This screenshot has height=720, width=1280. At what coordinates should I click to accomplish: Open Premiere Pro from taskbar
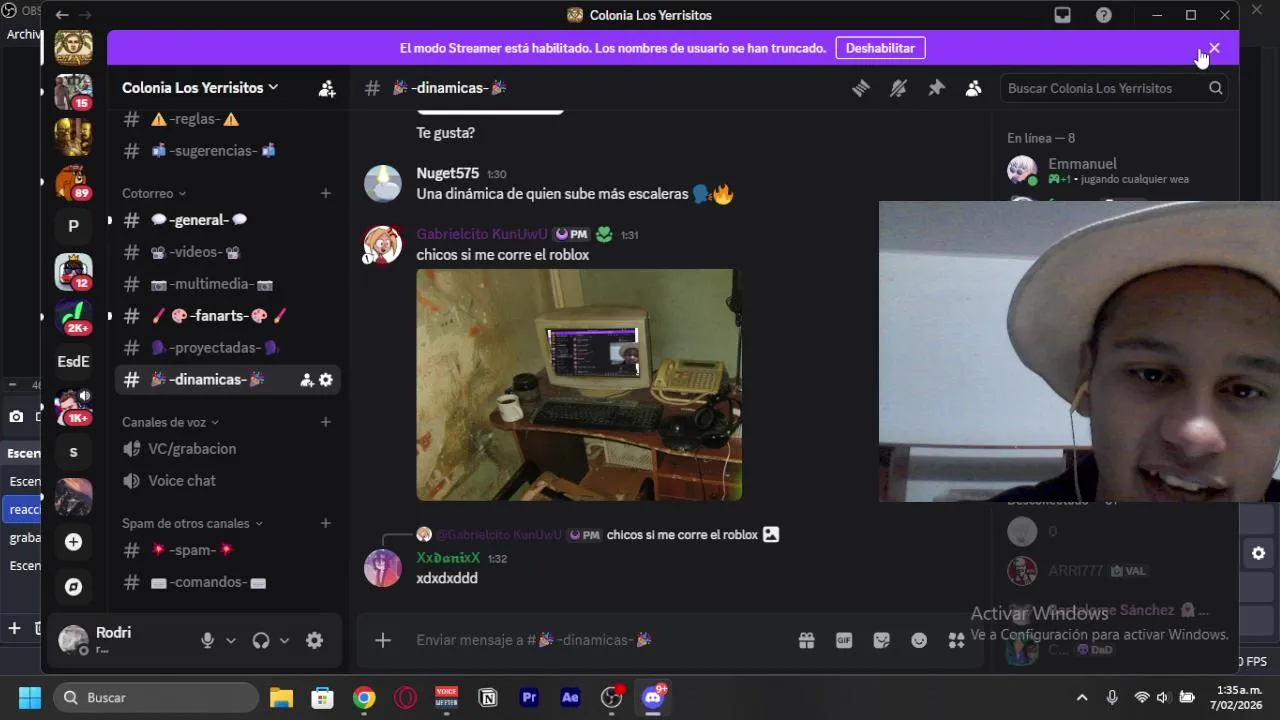(x=529, y=697)
